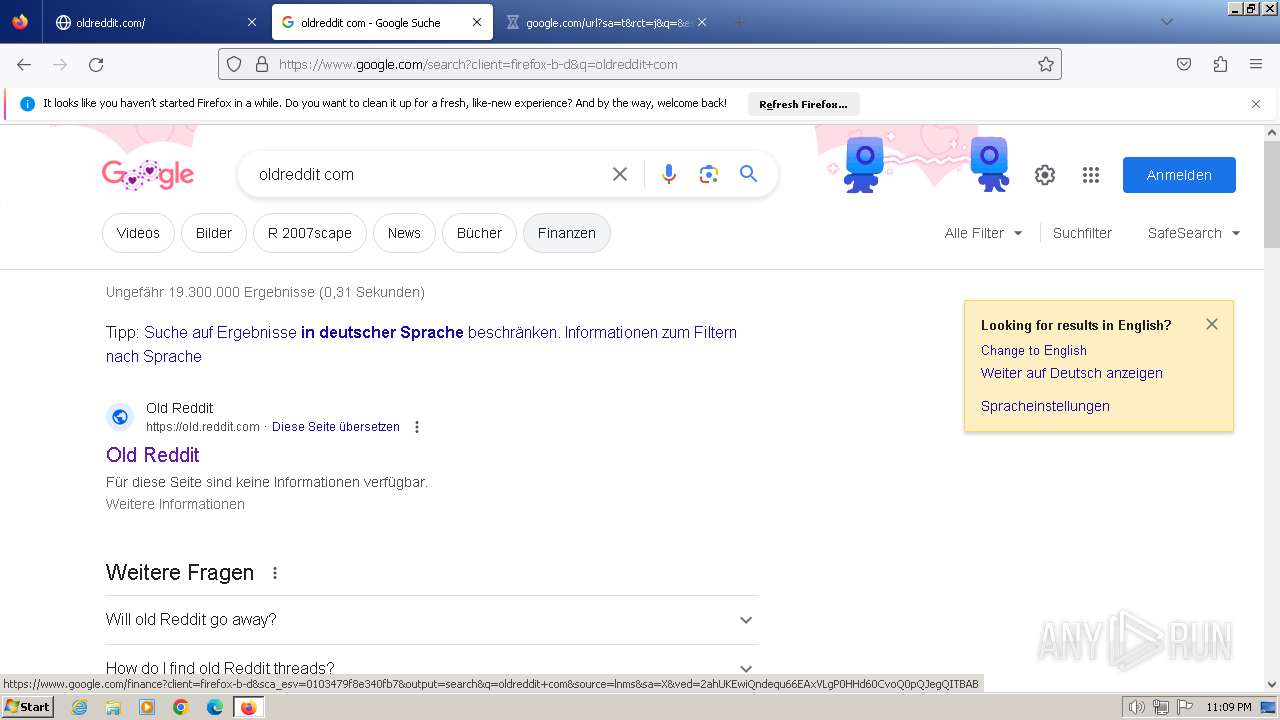This screenshot has width=1280, height=720.
Task: Open a new tab with the plus button
Action: point(740,22)
